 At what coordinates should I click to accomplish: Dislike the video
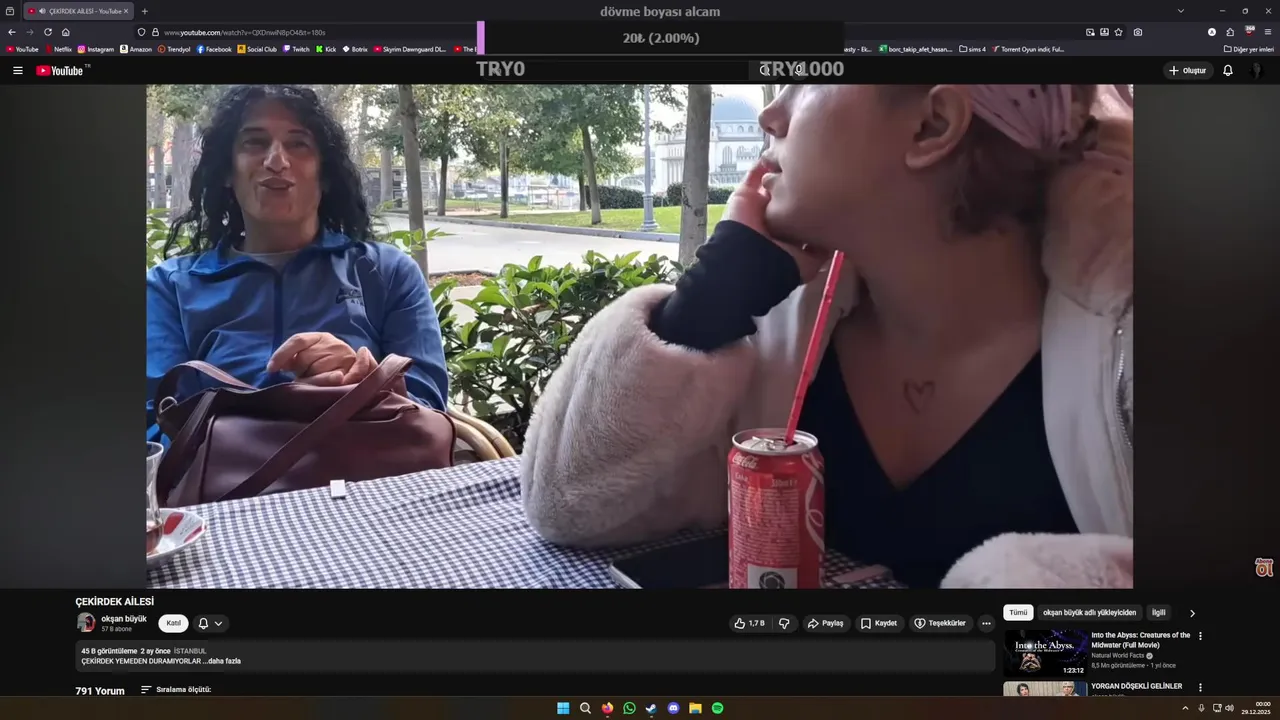click(784, 623)
